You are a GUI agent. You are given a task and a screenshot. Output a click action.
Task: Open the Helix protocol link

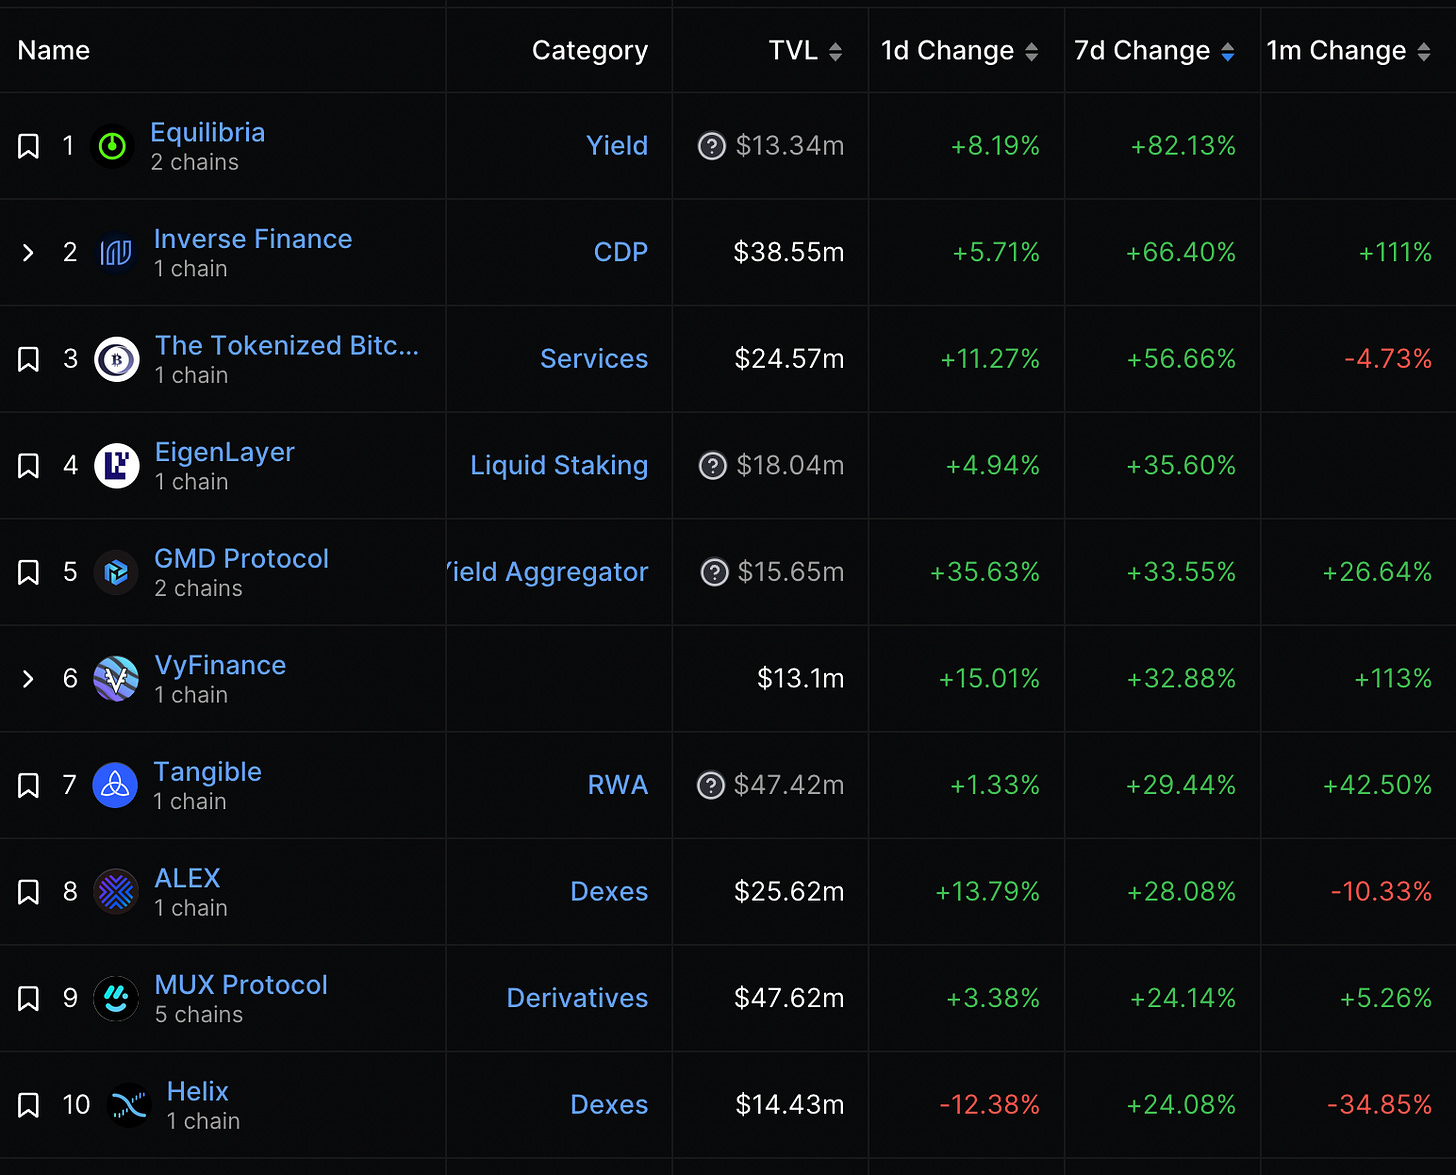click(x=198, y=1091)
